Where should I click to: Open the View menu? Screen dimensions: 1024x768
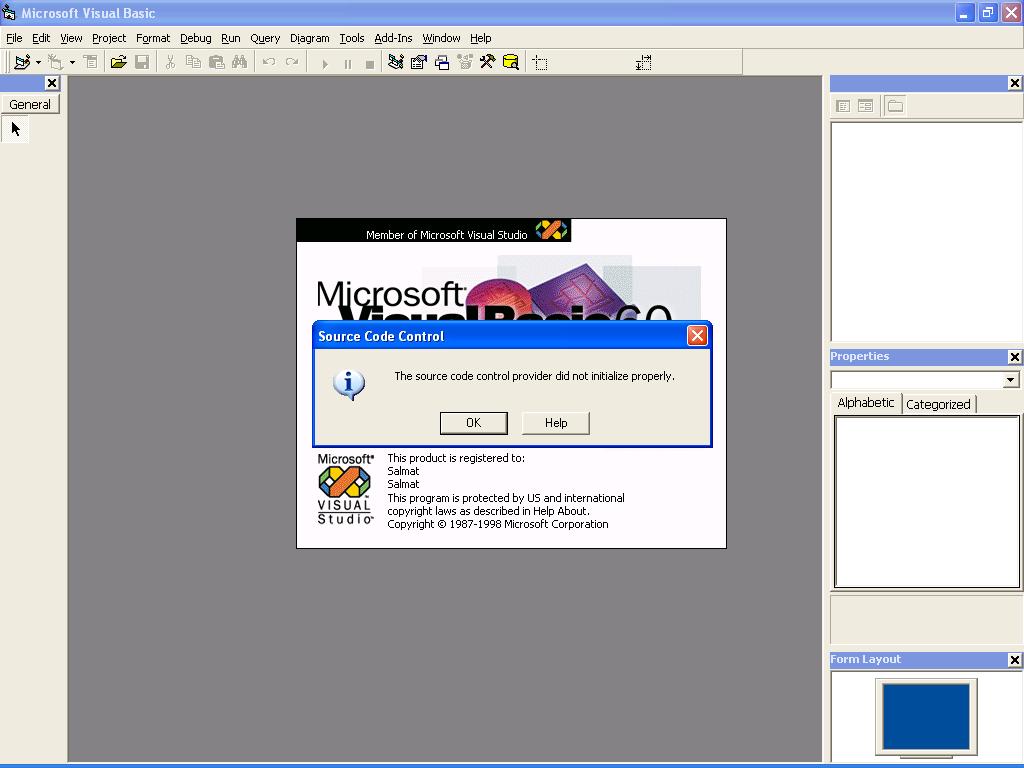[x=71, y=38]
